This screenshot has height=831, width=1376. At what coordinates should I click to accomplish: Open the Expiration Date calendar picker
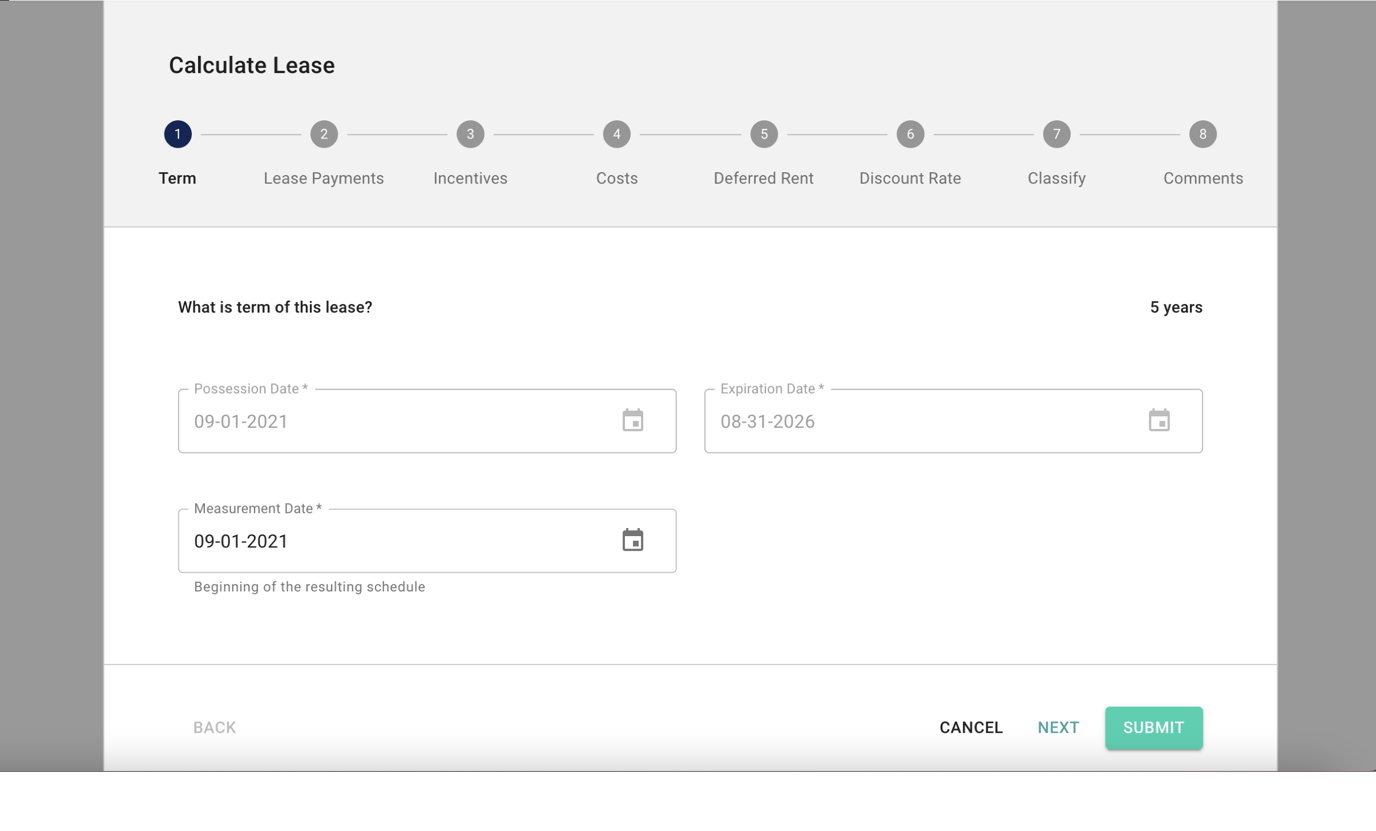pyautogui.click(x=1159, y=420)
